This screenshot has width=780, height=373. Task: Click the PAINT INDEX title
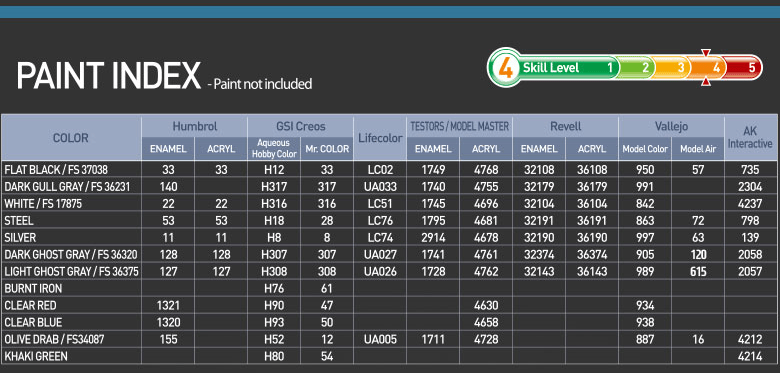[x=108, y=77]
